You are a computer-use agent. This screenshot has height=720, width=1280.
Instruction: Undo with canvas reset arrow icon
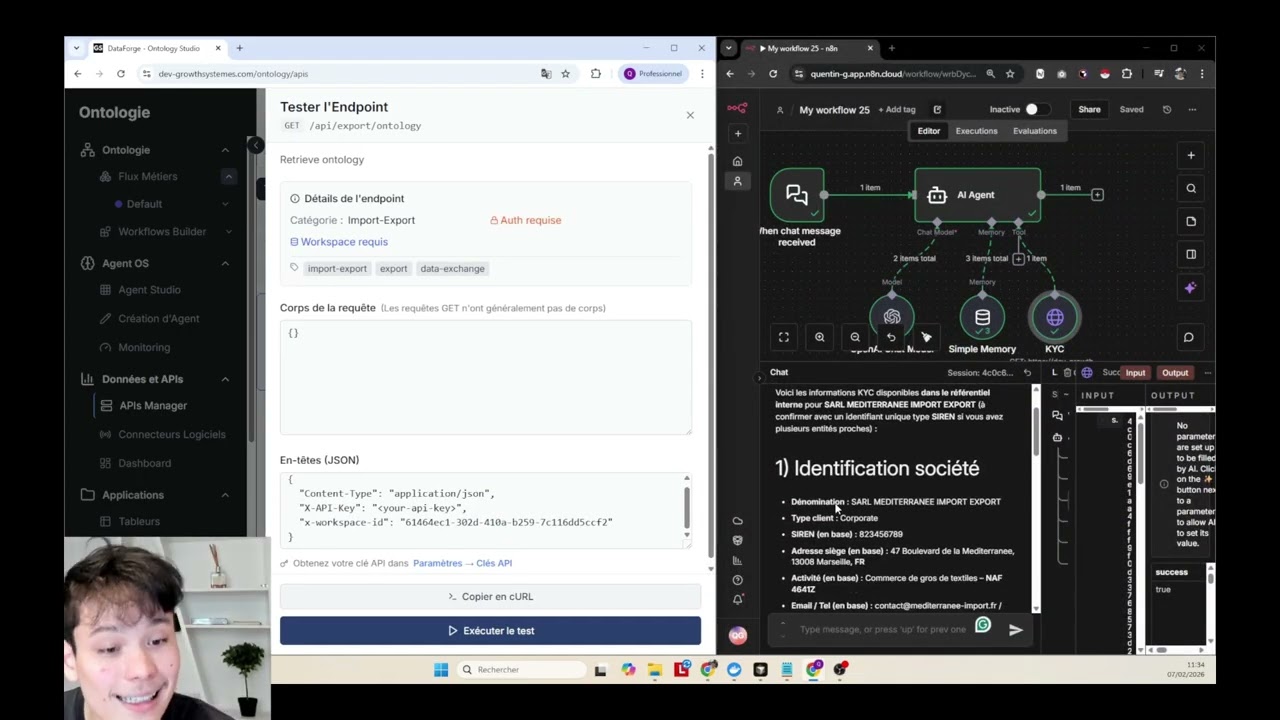890,337
